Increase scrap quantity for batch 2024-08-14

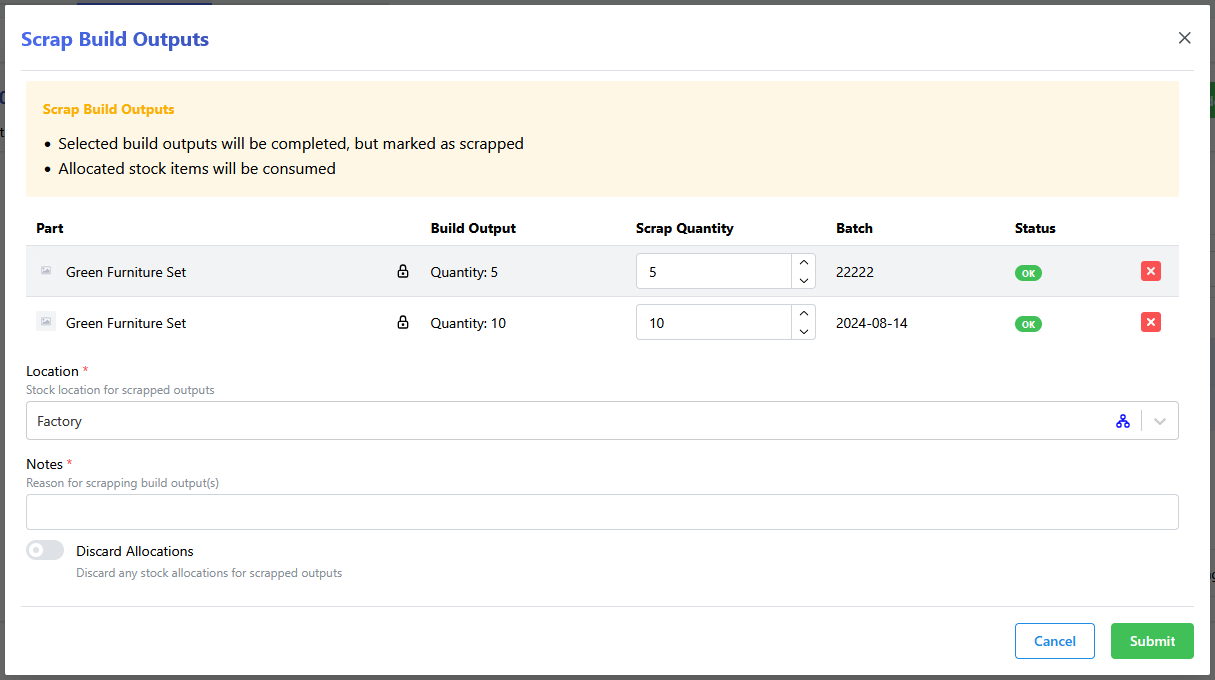(x=803, y=314)
